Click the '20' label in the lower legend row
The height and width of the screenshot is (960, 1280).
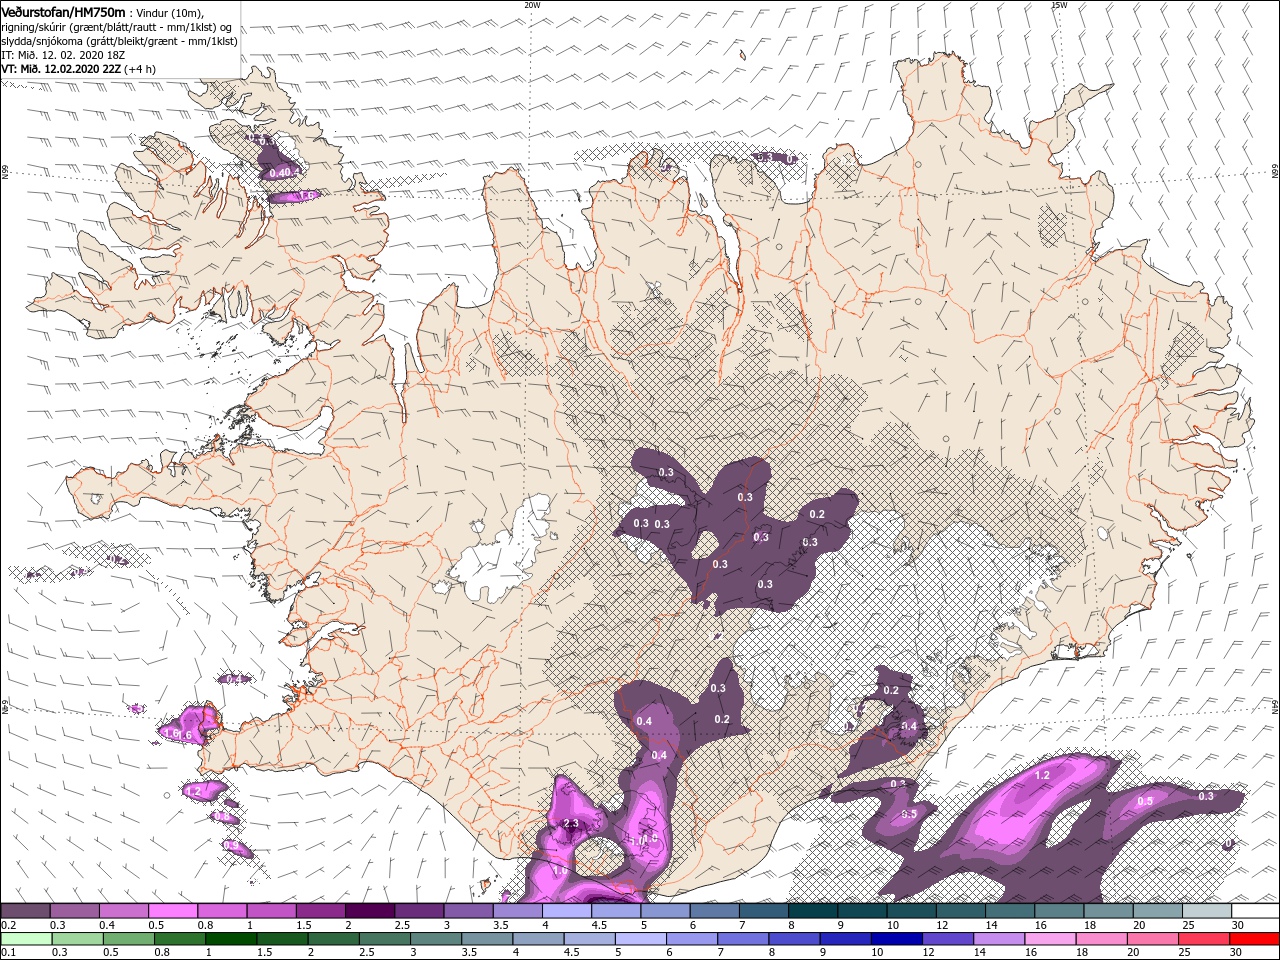(x=1134, y=953)
